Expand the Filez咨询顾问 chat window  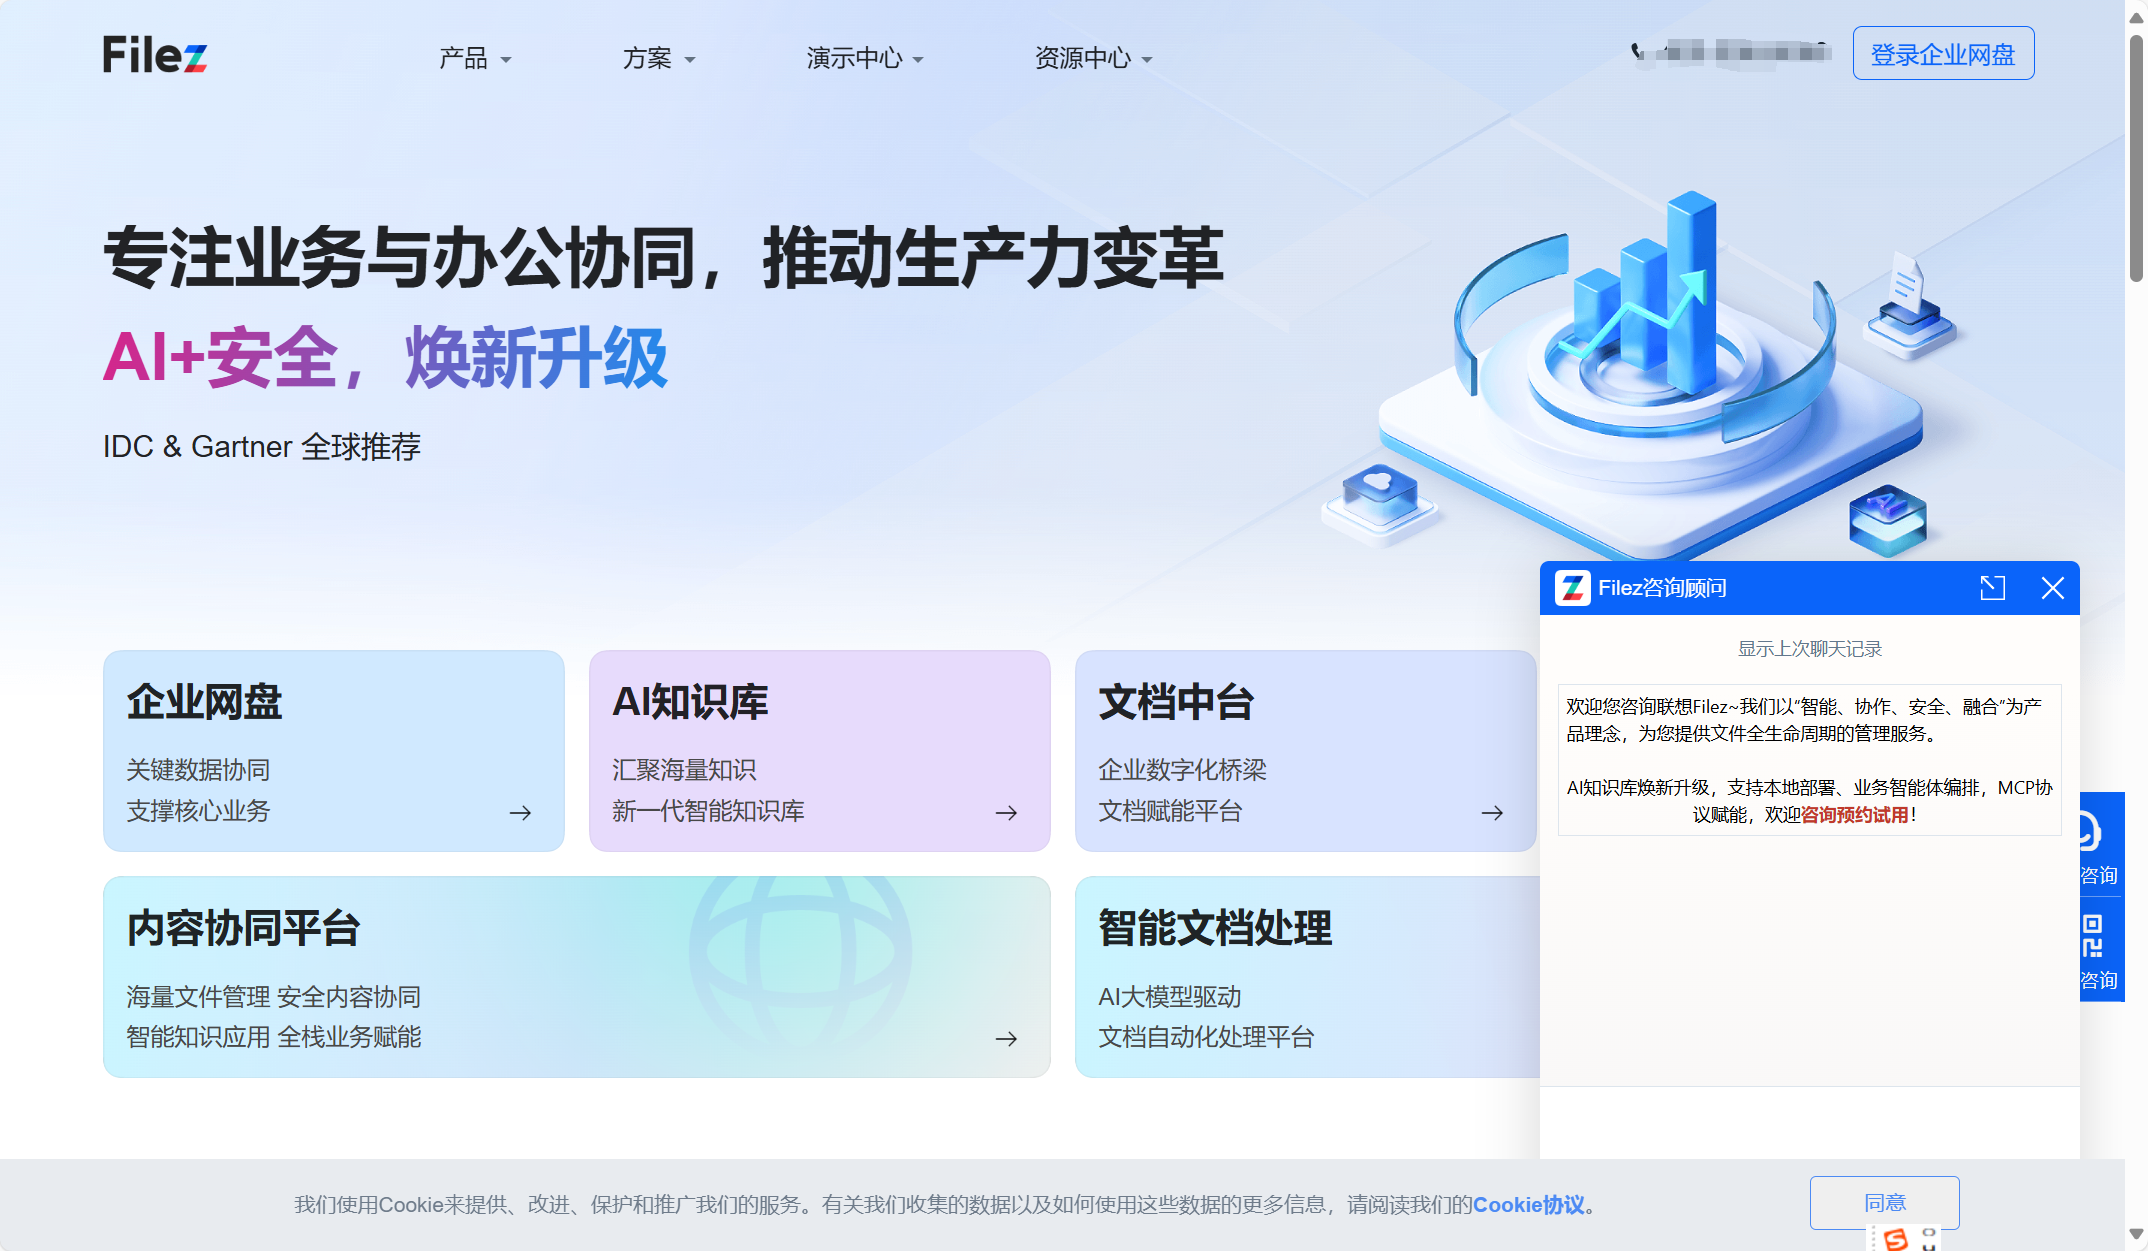(x=1991, y=588)
